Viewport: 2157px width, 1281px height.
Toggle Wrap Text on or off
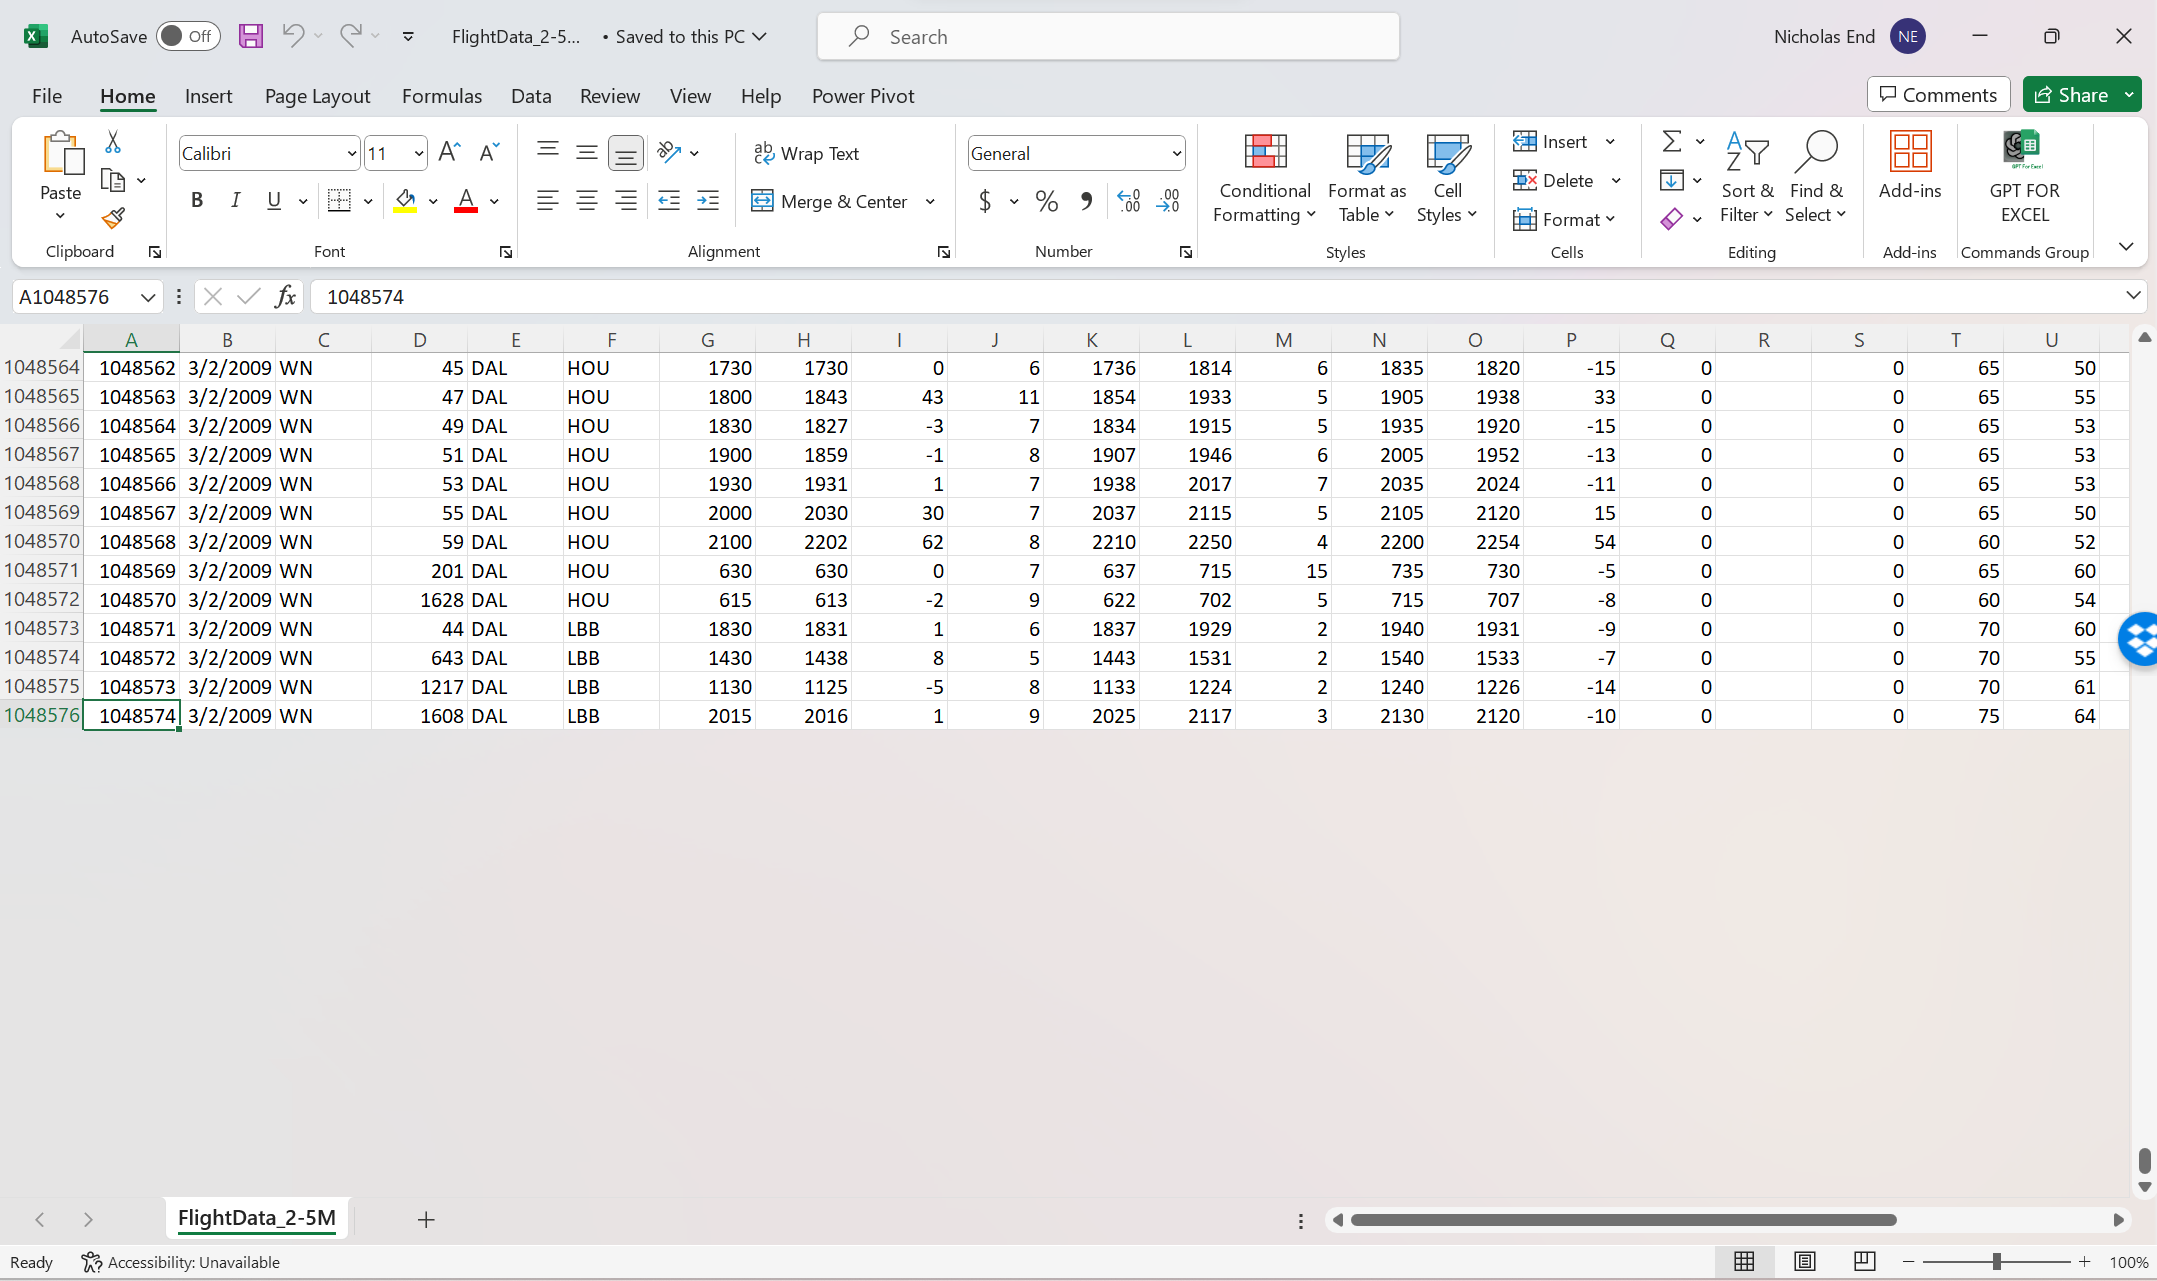(808, 152)
